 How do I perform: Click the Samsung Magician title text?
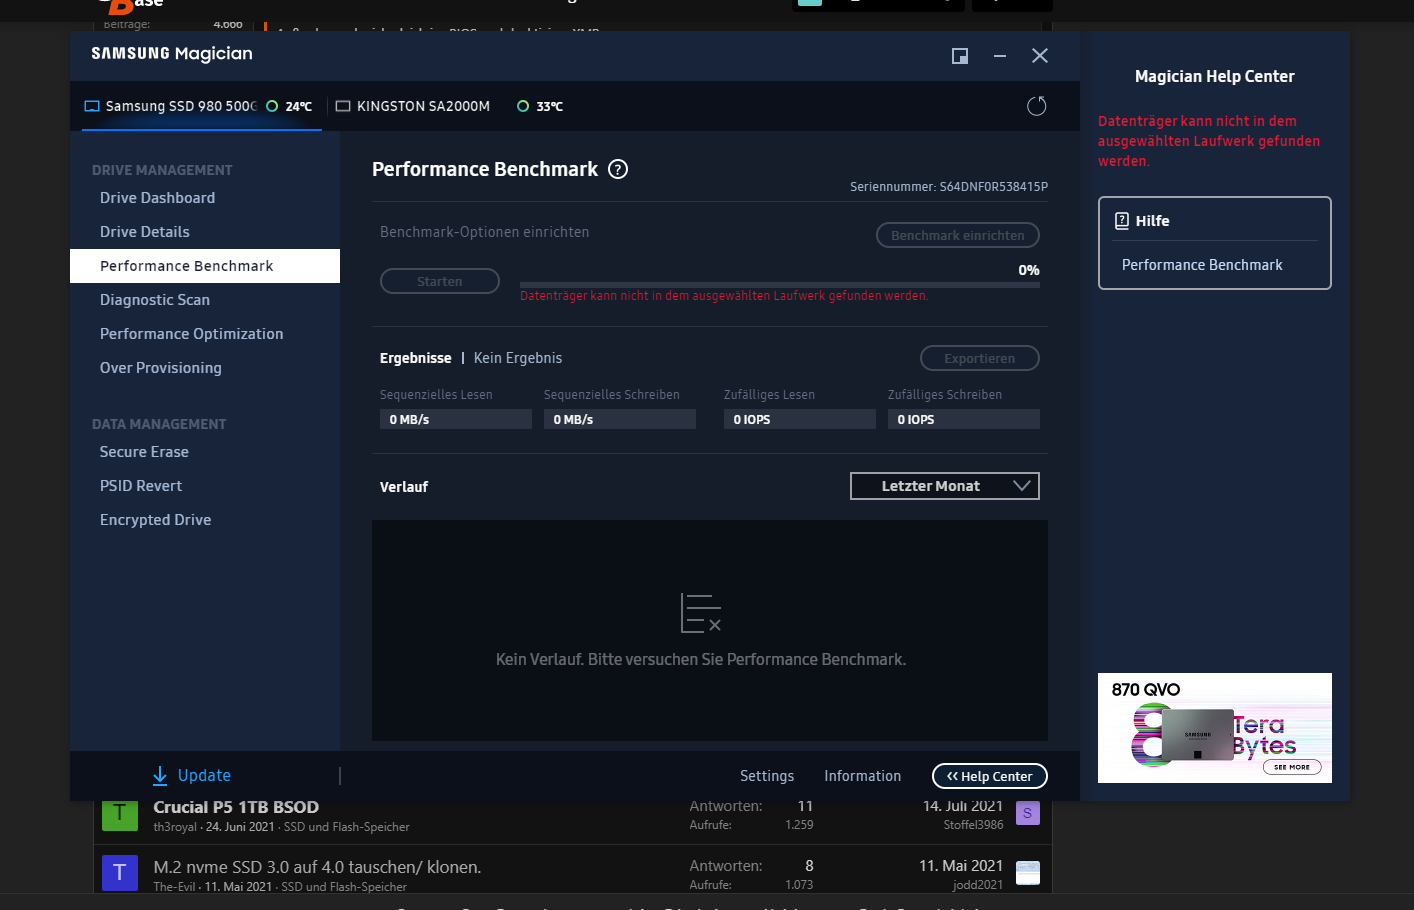(x=172, y=54)
